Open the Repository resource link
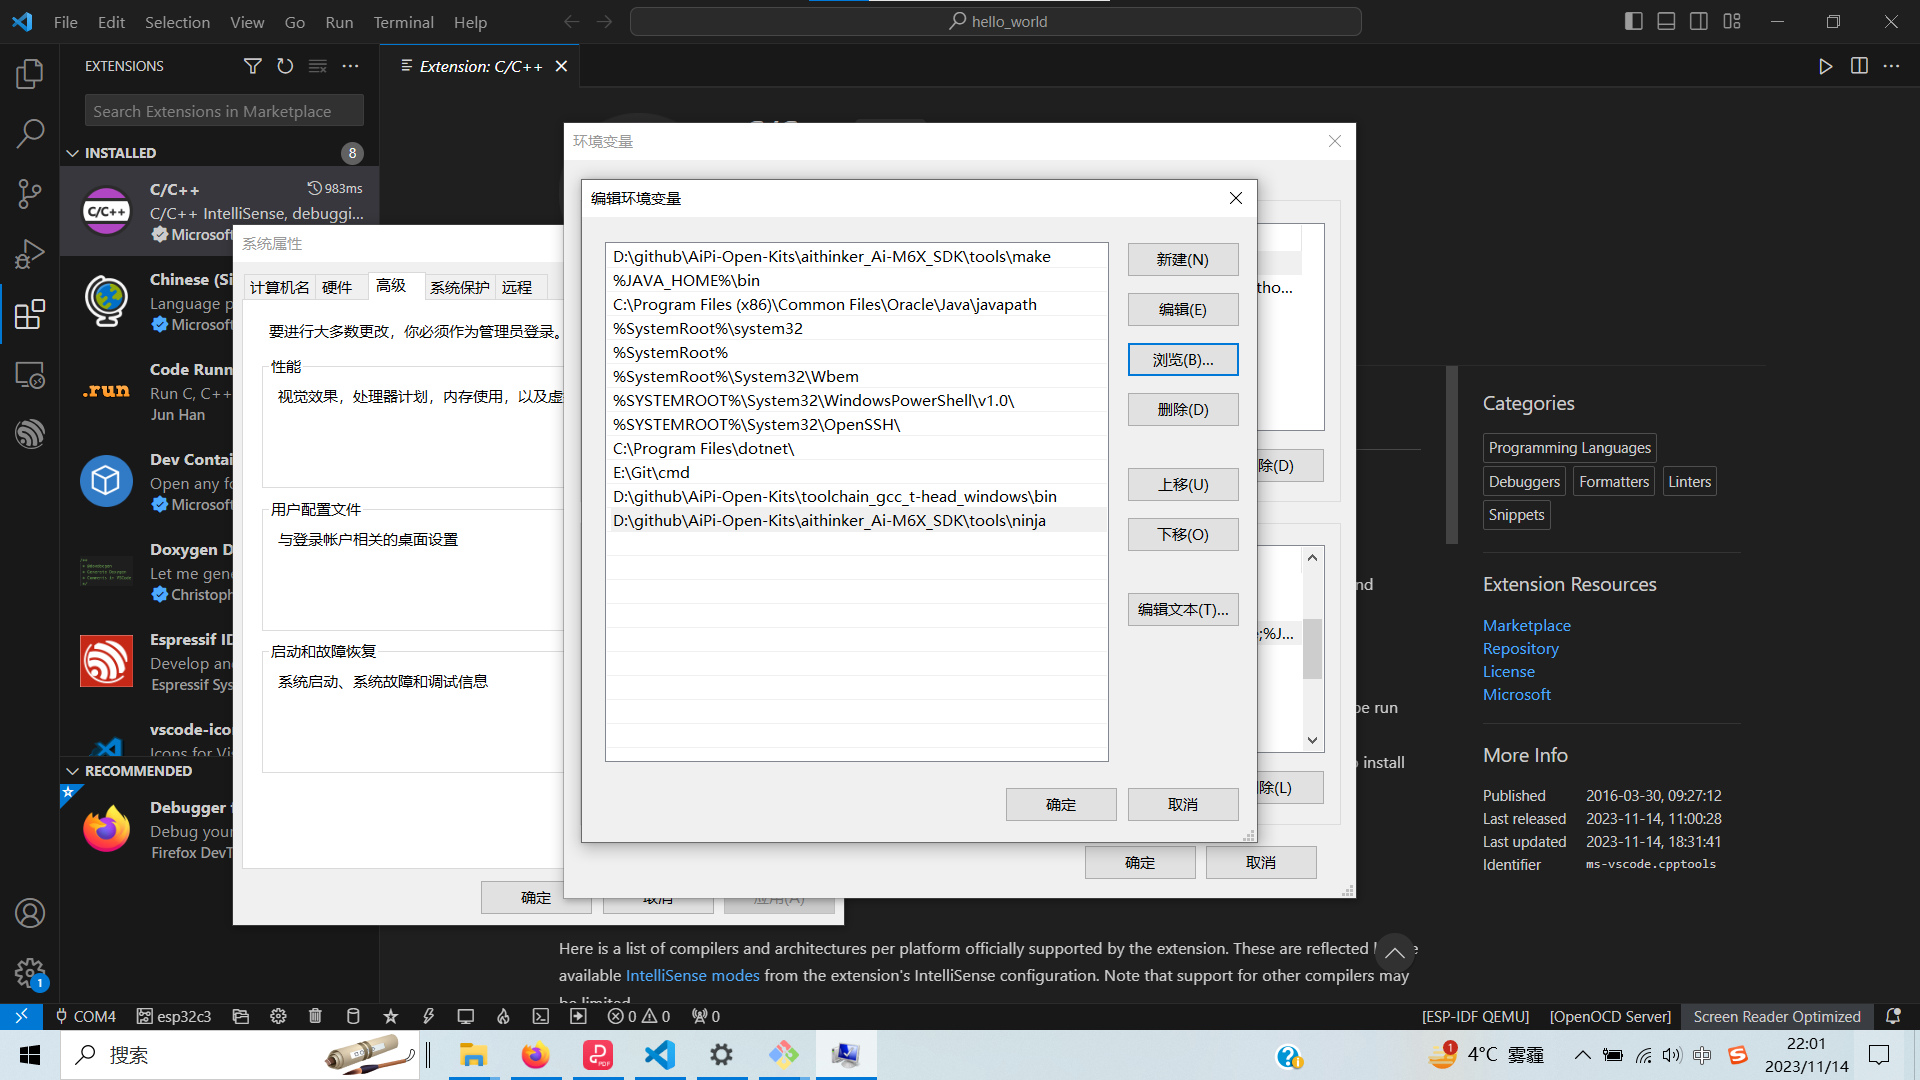 (x=1520, y=648)
